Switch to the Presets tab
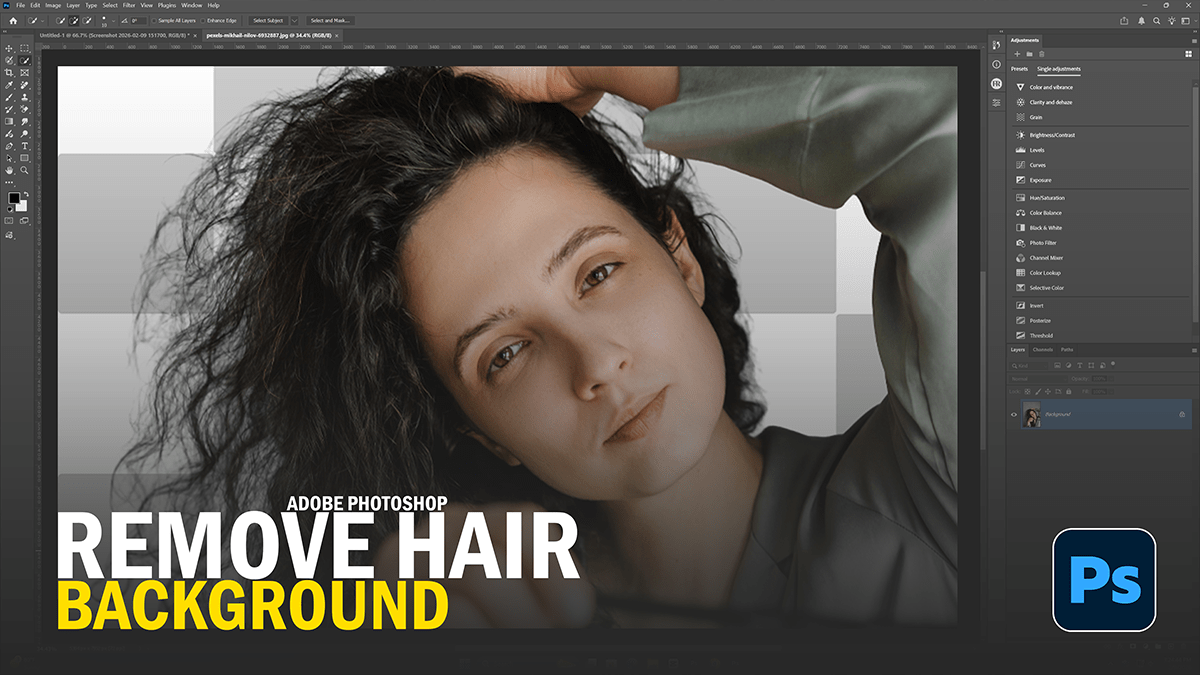The width and height of the screenshot is (1200, 675). tap(1019, 69)
